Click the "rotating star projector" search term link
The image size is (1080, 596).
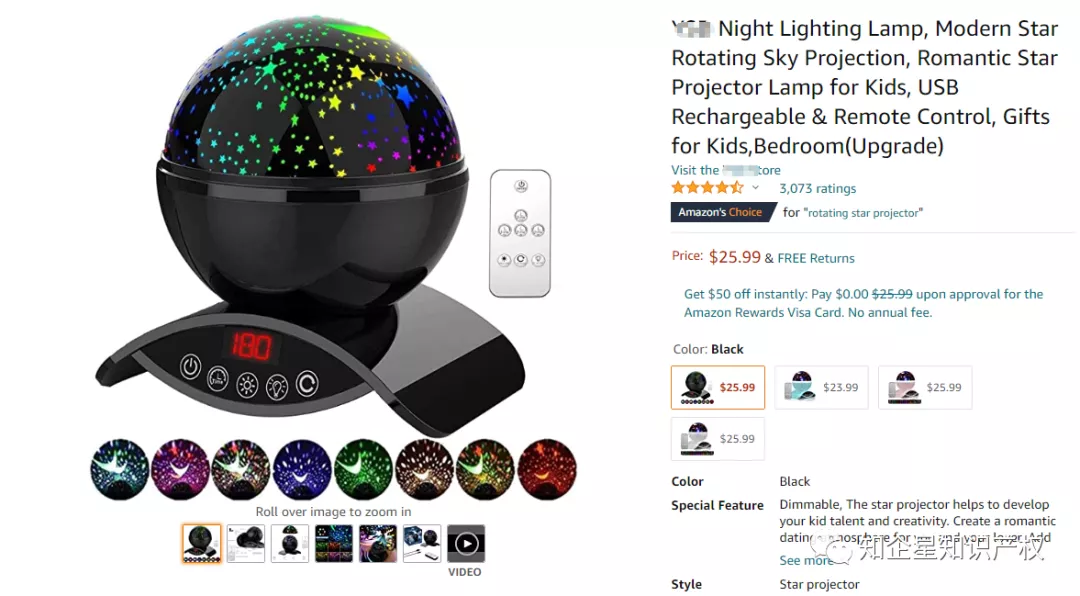pos(863,213)
